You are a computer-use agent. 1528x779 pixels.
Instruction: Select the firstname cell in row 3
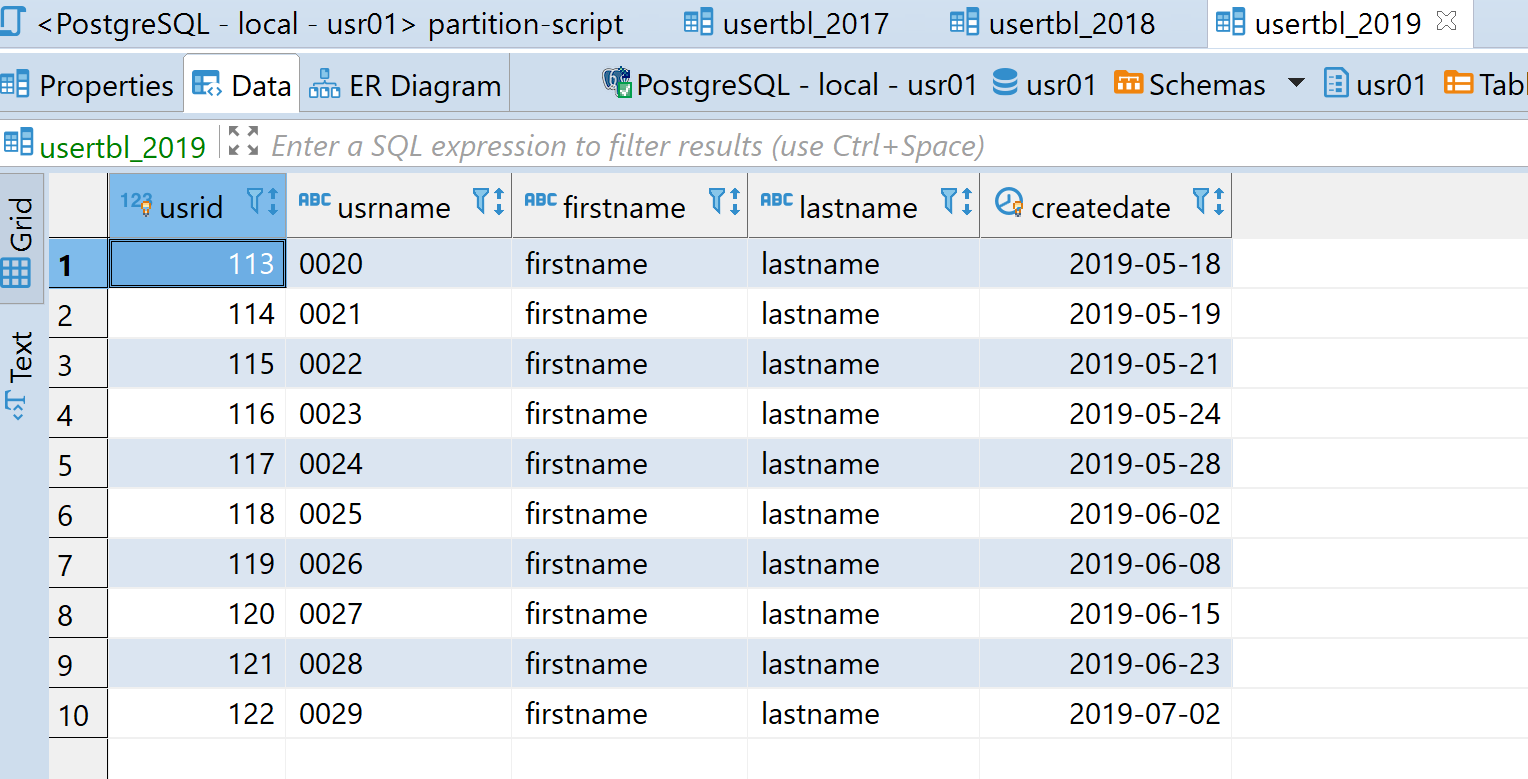629,364
